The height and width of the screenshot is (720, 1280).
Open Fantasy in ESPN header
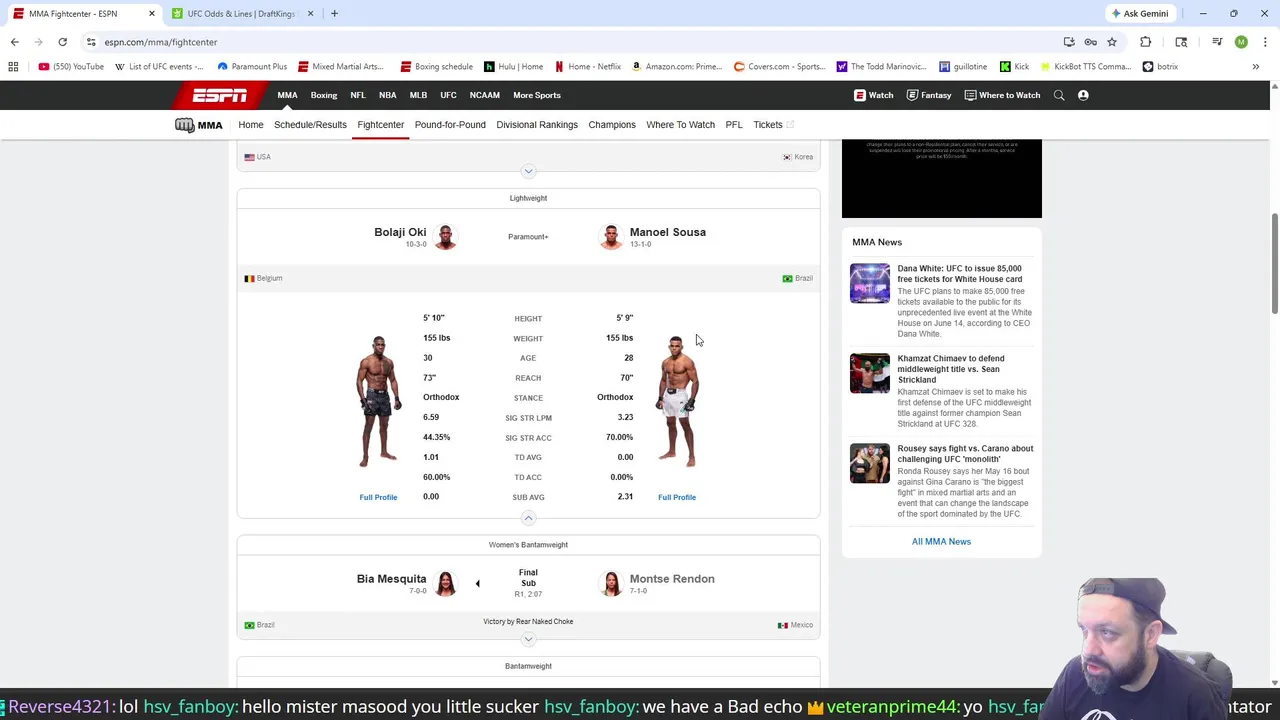point(928,95)
